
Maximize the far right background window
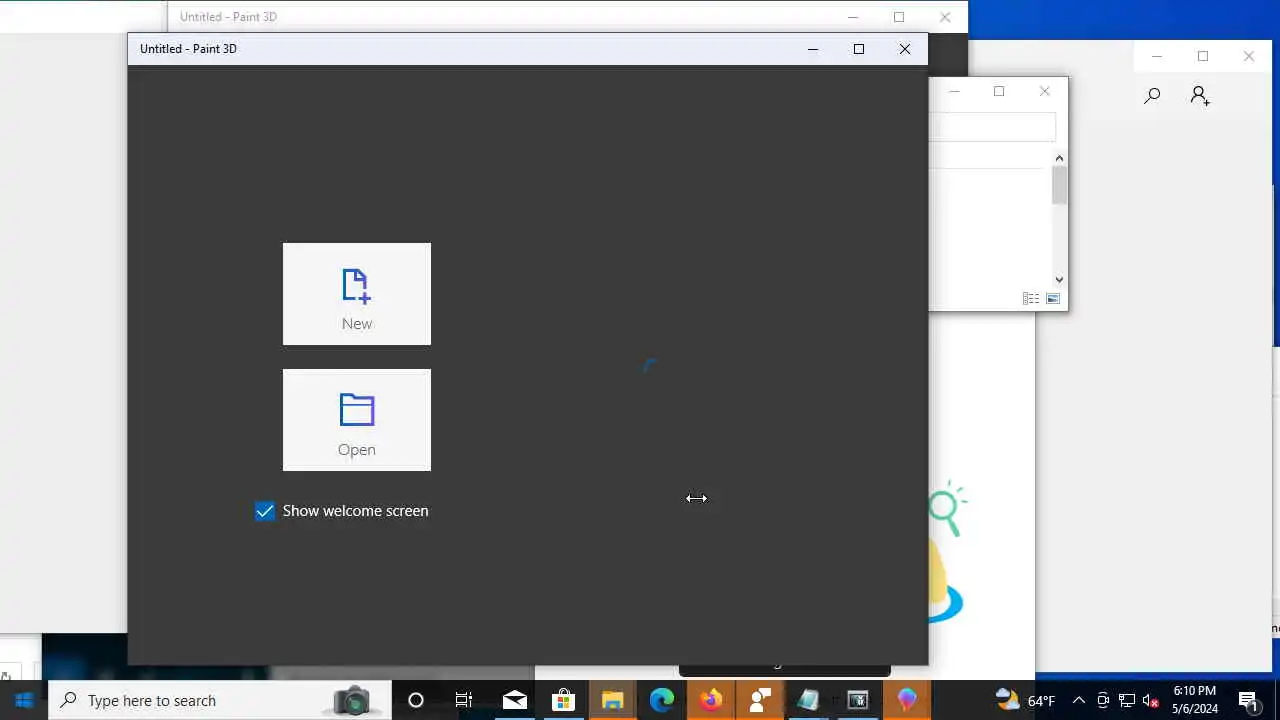click(1203, 56)
